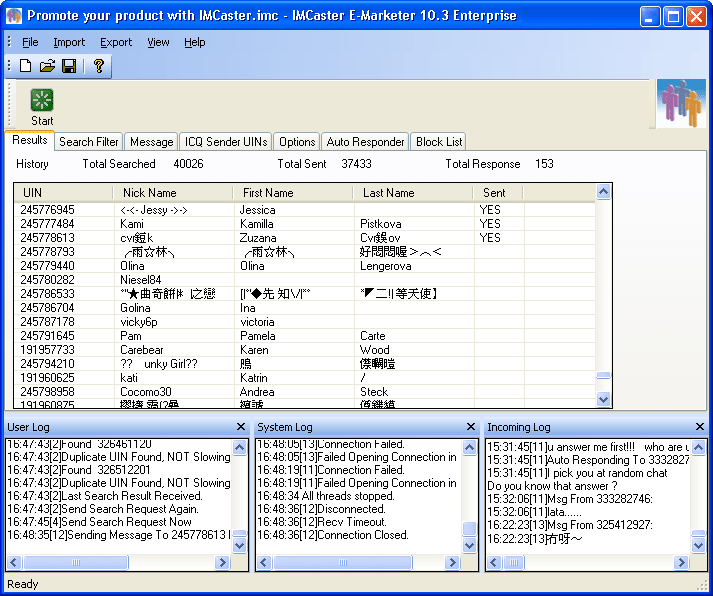Image resolution: width=713 pixels, height=596 pixels.
Task: Open the View menu
Action: pyautogui.click(x=158, y=42)
